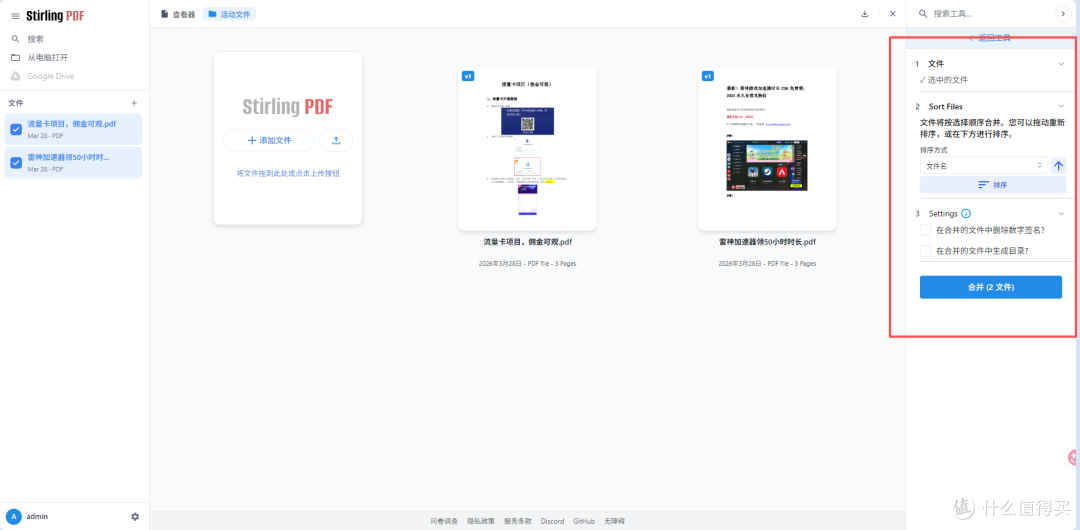The width and height of the screenshot is (1080, 530).
Task: Uncheck 雷神加速器领50小时时... in file list
Action: 17,163
